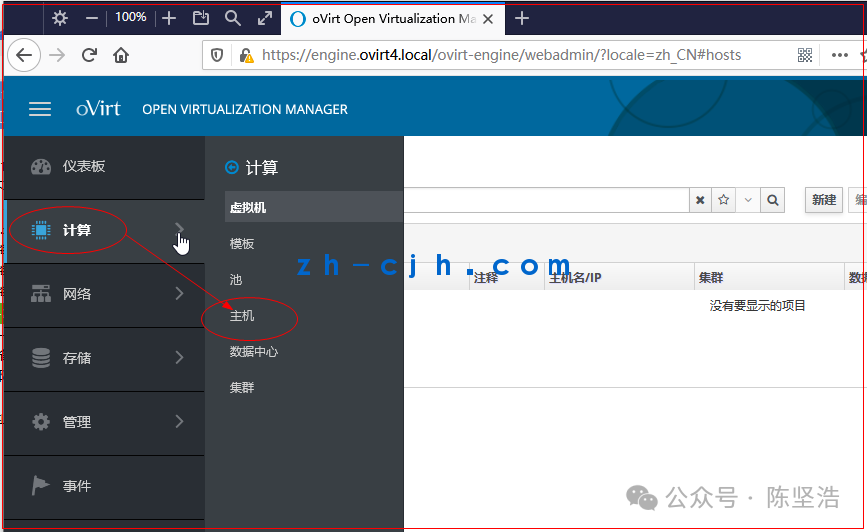Open the 管理 administration menu item
Viewport: 867px width, 532px height.
[x=104, y=423]
